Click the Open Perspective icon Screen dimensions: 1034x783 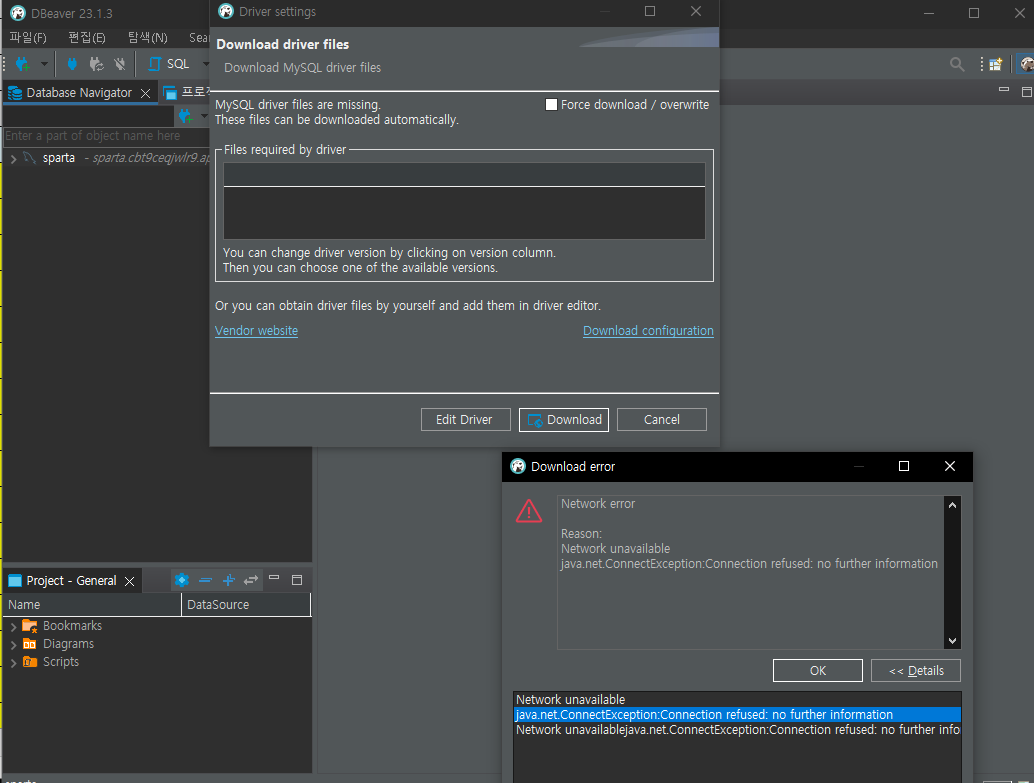(996, 64)
